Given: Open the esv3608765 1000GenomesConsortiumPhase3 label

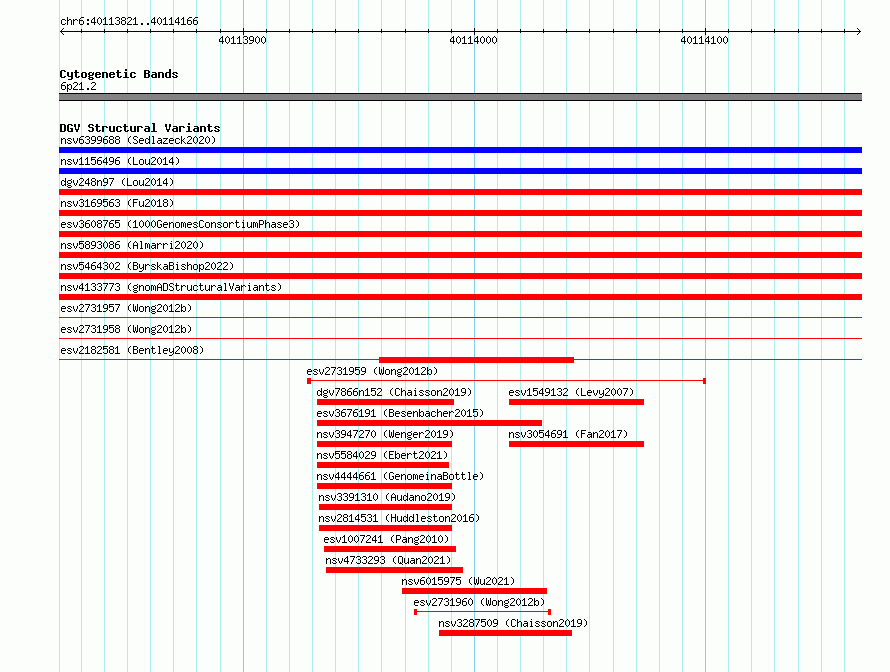Looking at the screenshot, I should (x=180, y=224).
